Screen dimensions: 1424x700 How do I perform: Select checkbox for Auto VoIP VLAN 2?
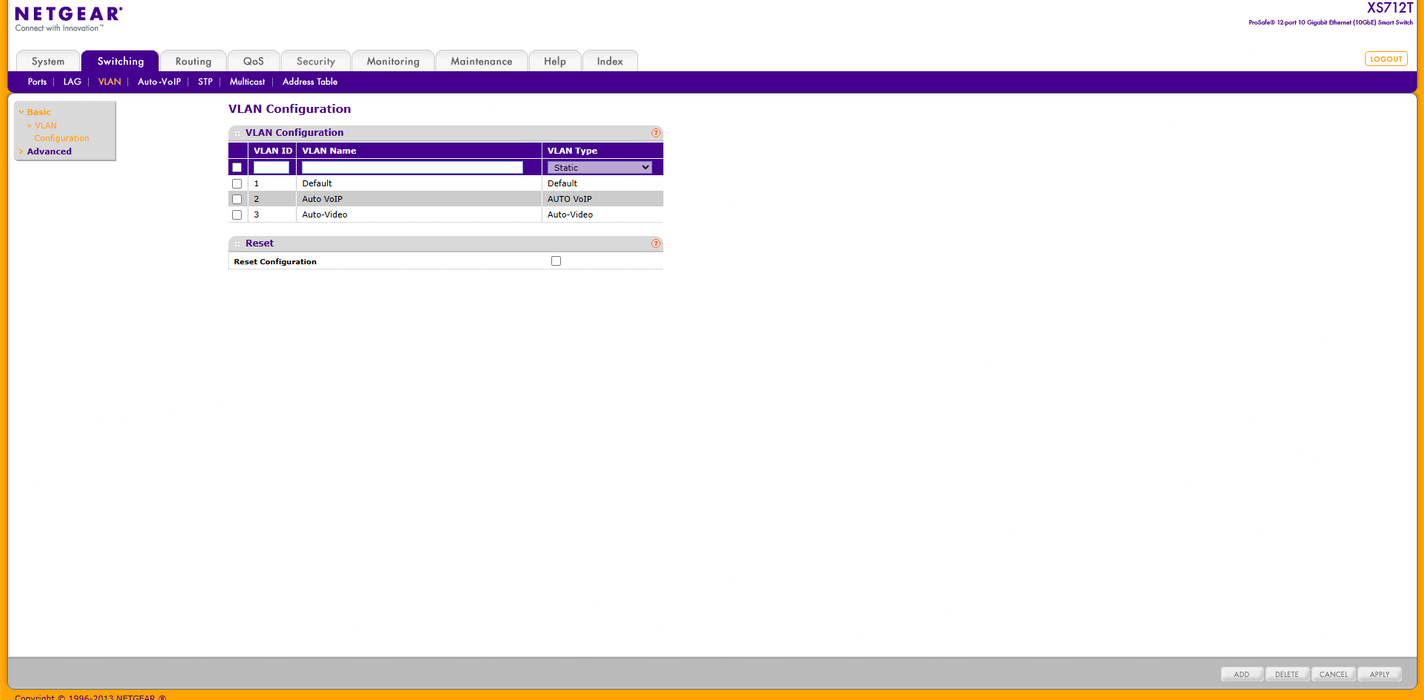pyautogui.click(x=237, y=199)
